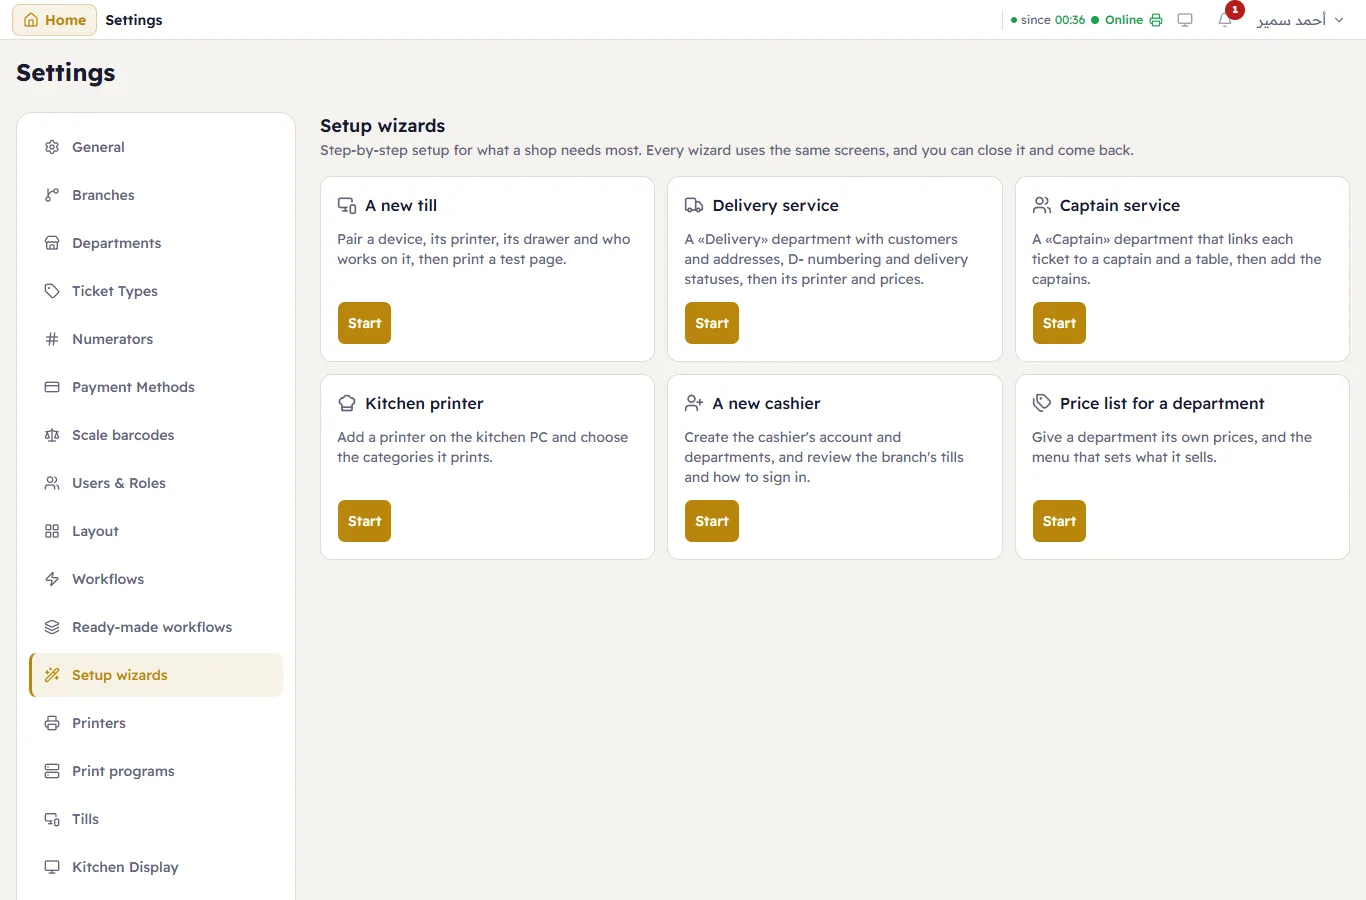Go back to Home from the top bar
The width and height of the screenshot is (1366, 900).
click(x=55, y=20)
